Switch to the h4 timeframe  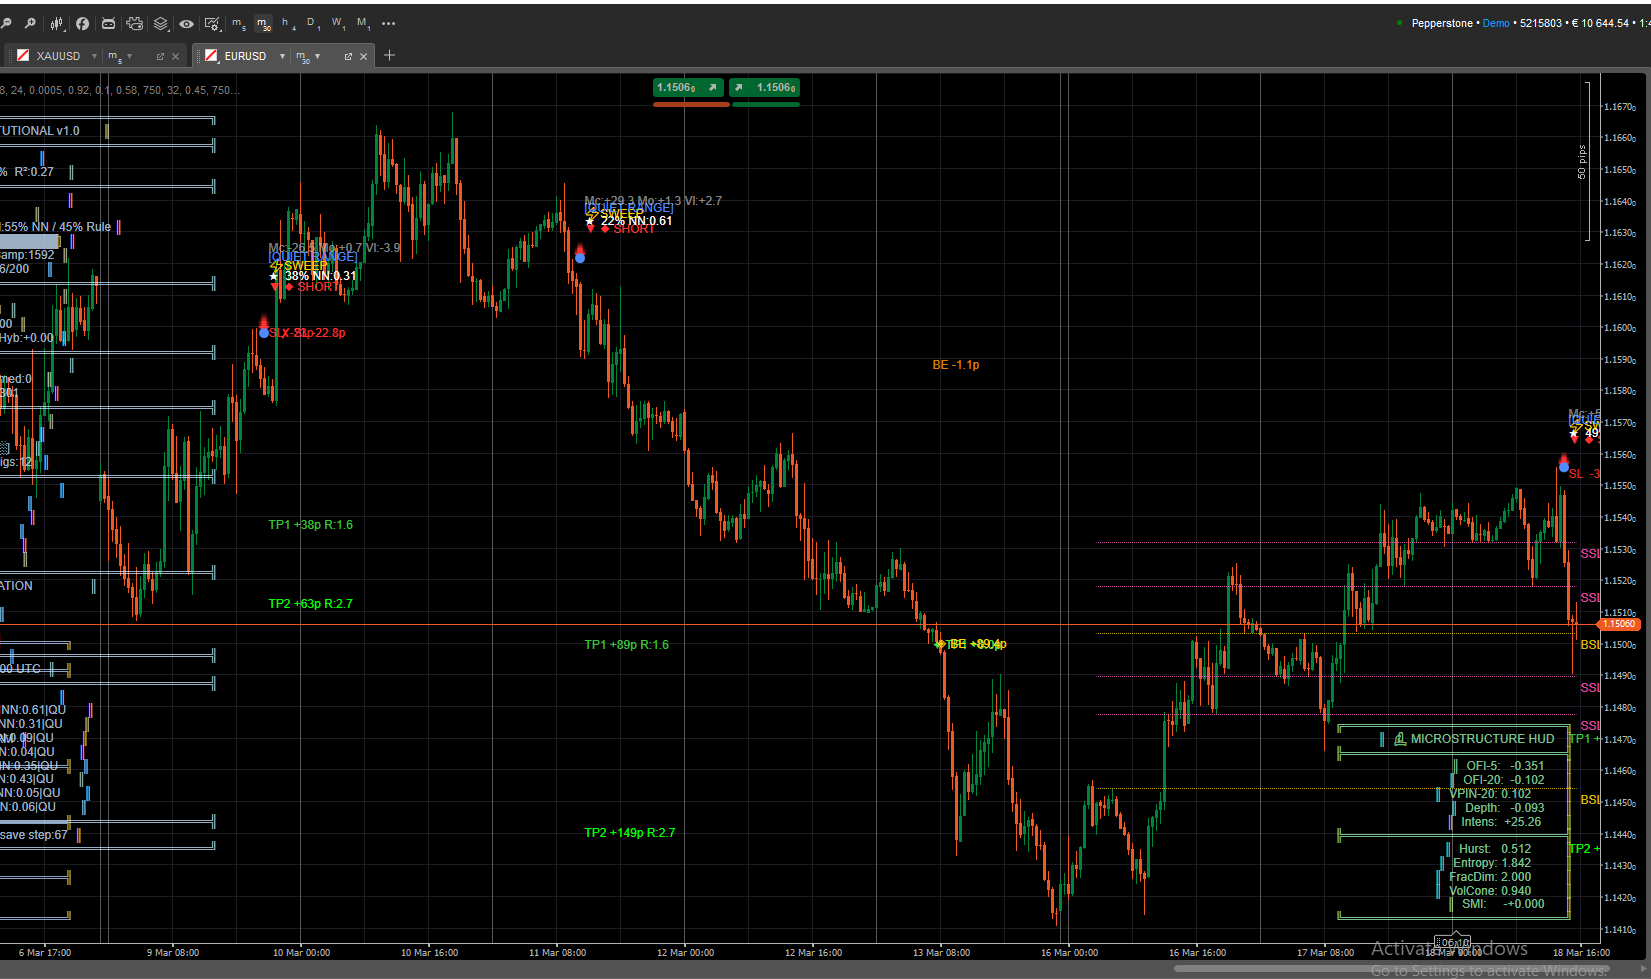click(287, 23)
